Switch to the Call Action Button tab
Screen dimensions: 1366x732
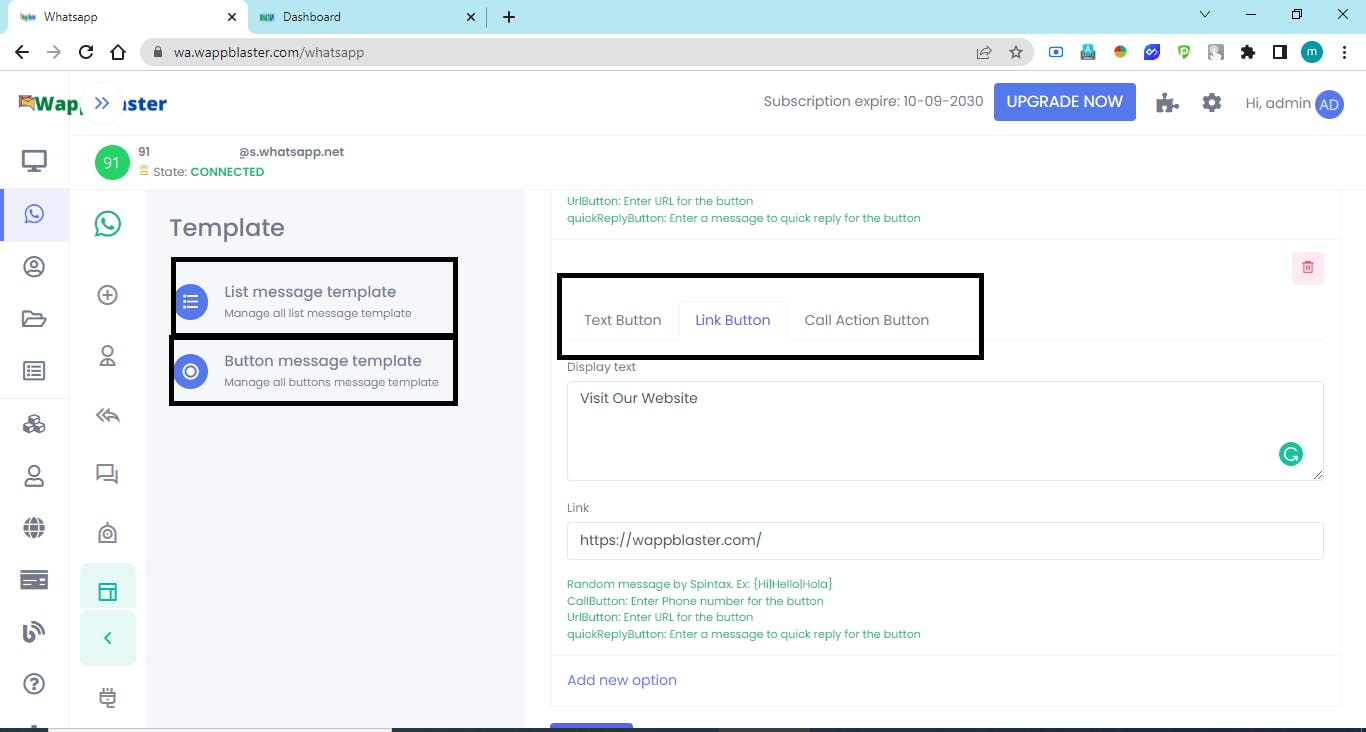(x=867, y=320)
